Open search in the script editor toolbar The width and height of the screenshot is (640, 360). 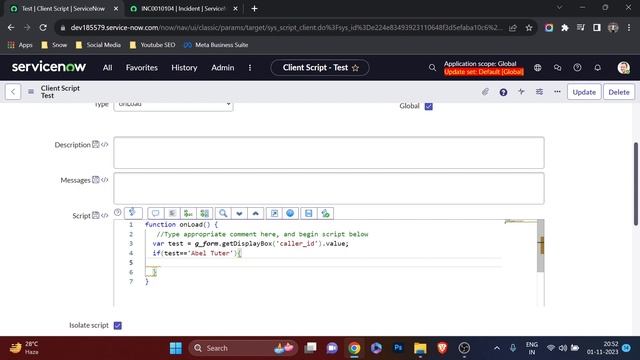pyautogui.click(x=223, y=213)
